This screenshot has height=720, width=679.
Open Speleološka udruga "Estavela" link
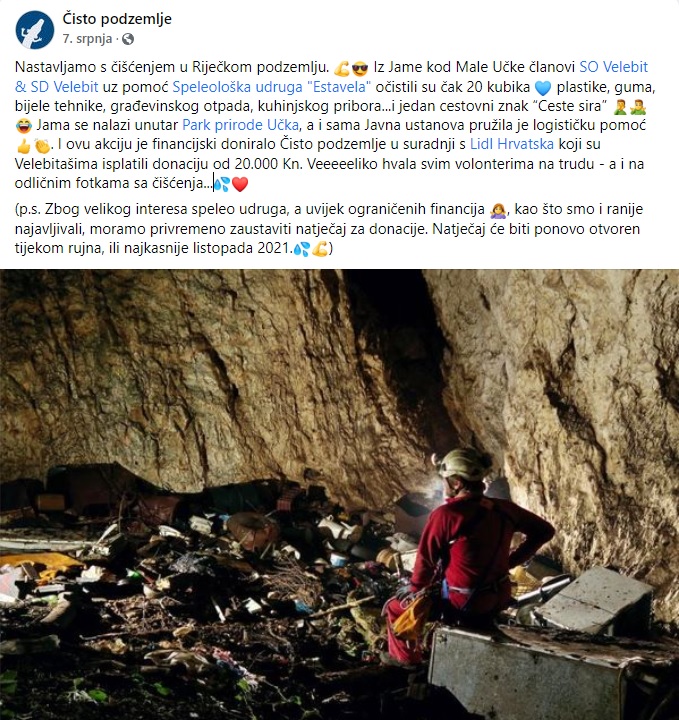pyautogui.click(x=271, y=87)
